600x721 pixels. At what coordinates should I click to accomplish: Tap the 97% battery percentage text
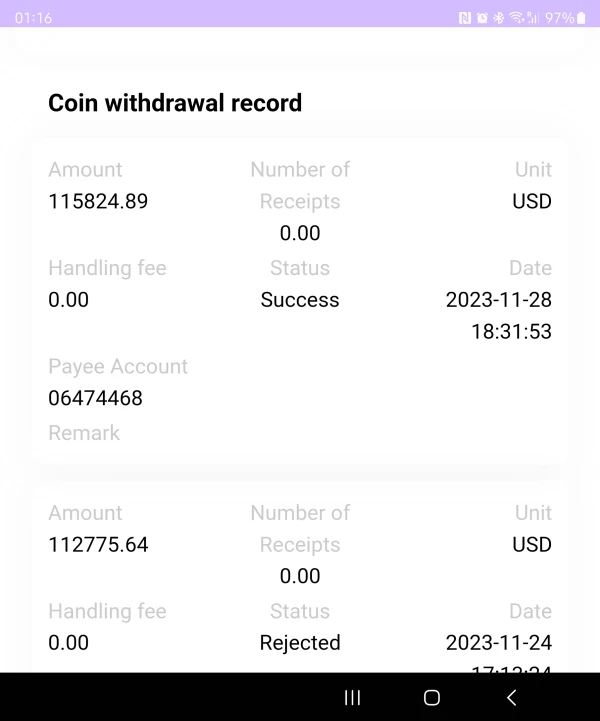[559, 18]
